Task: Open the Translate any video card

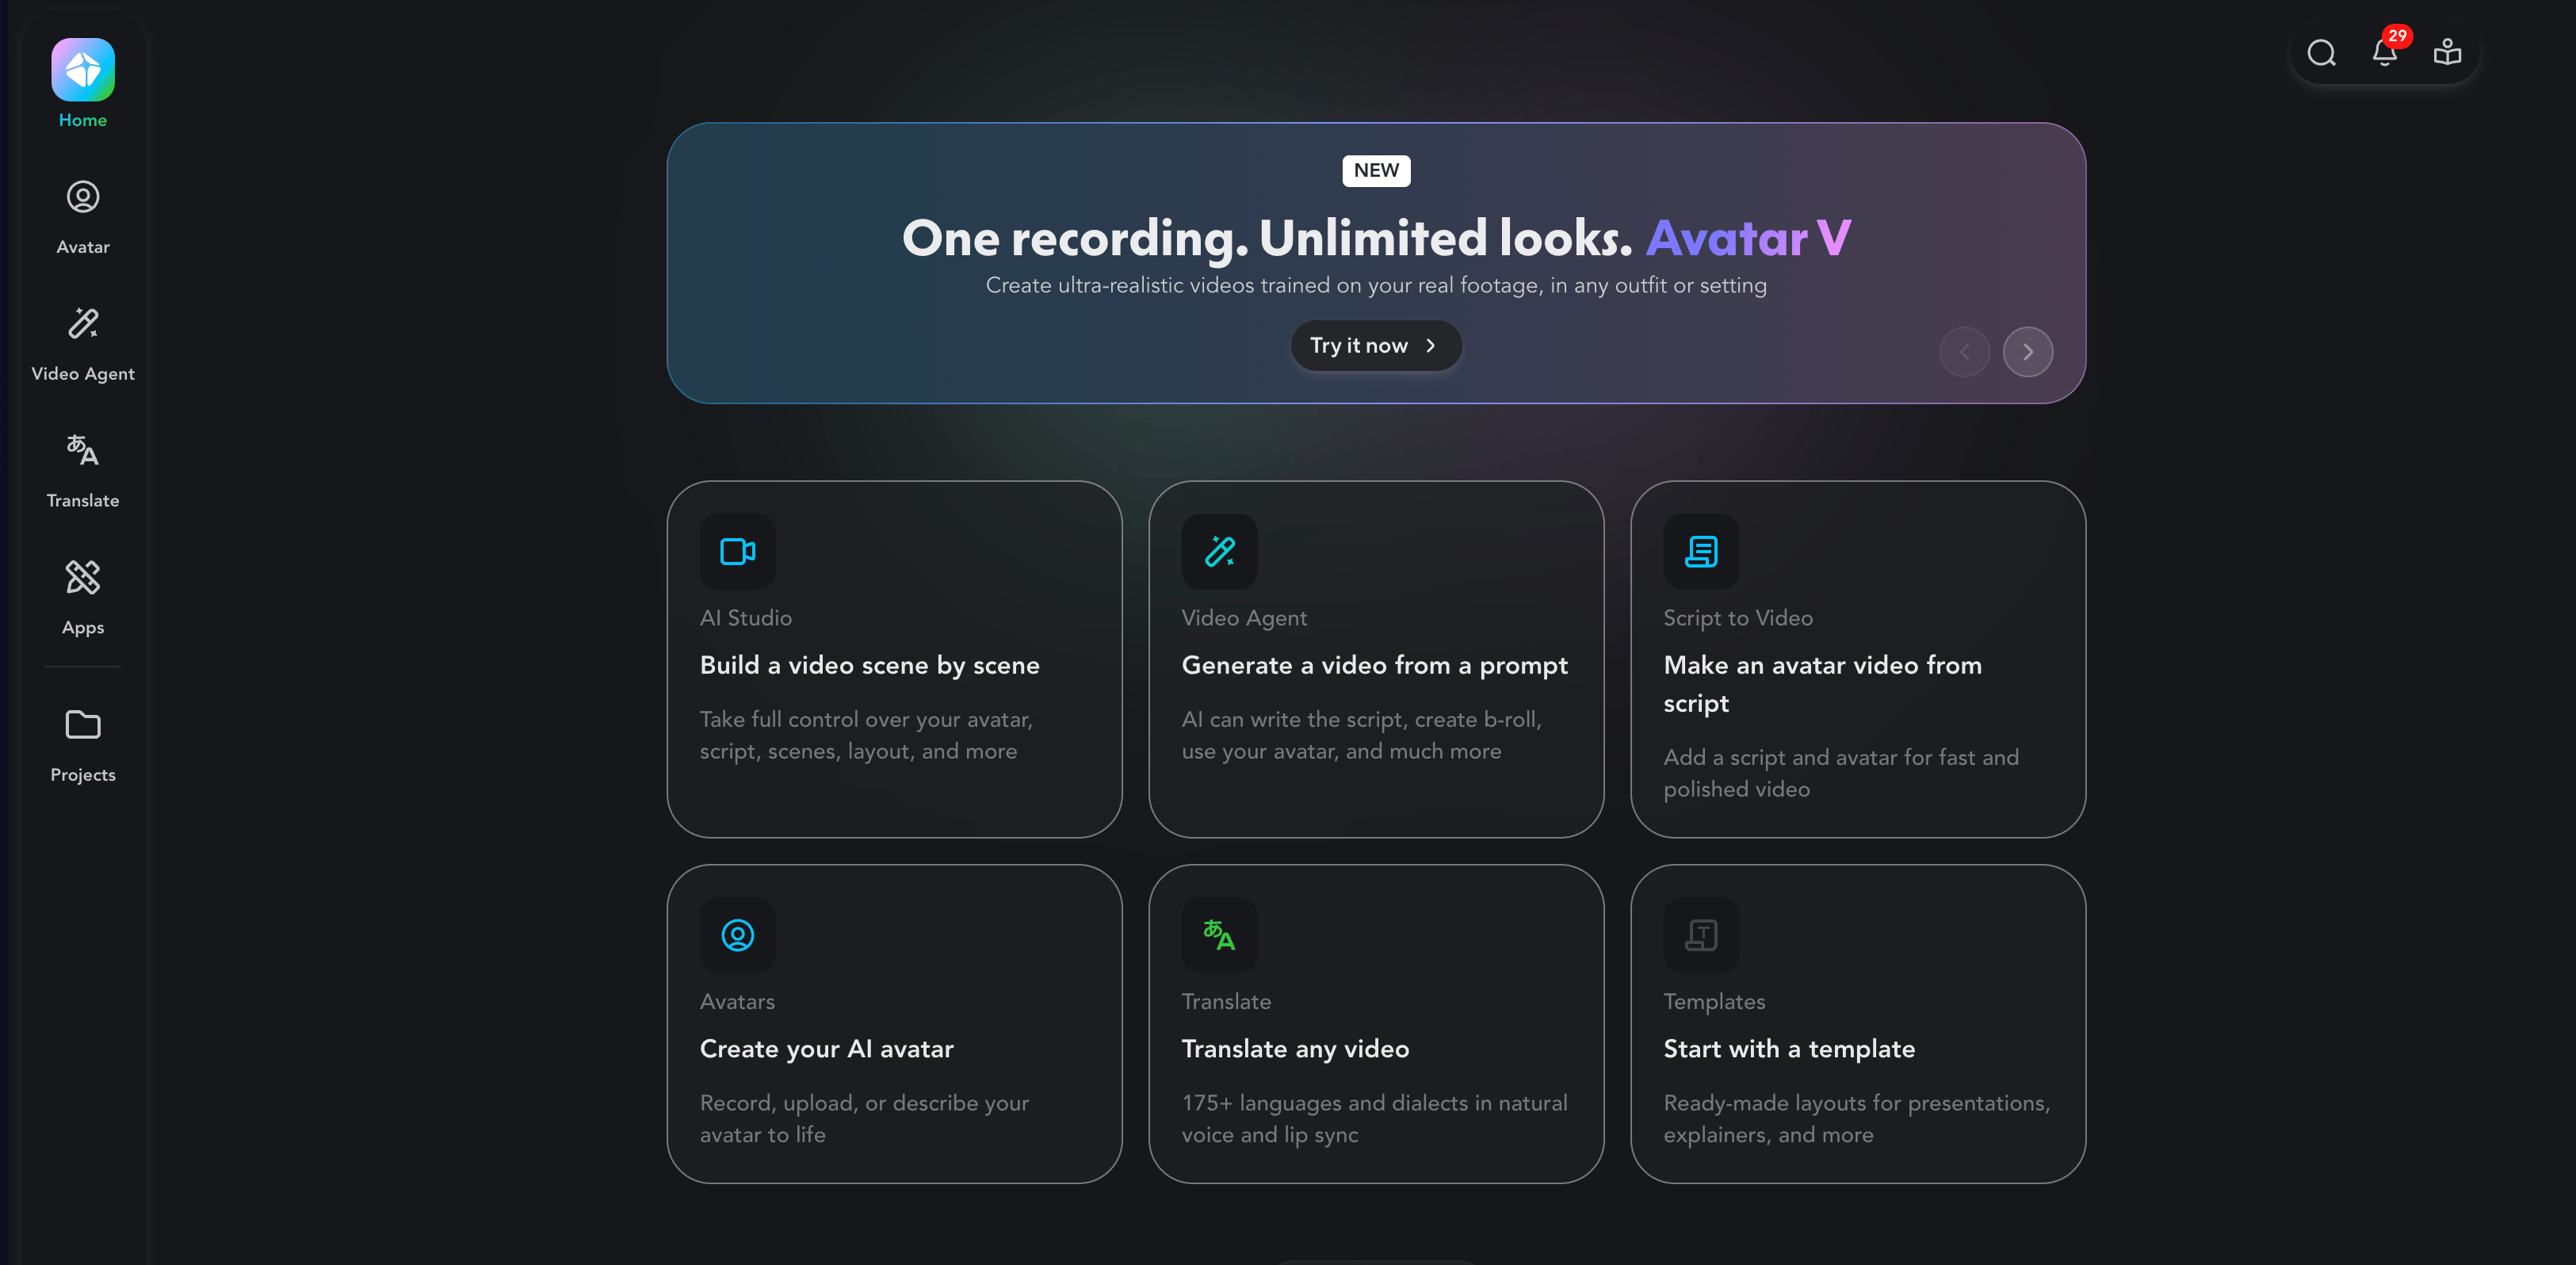Action: (1376, 1024)
